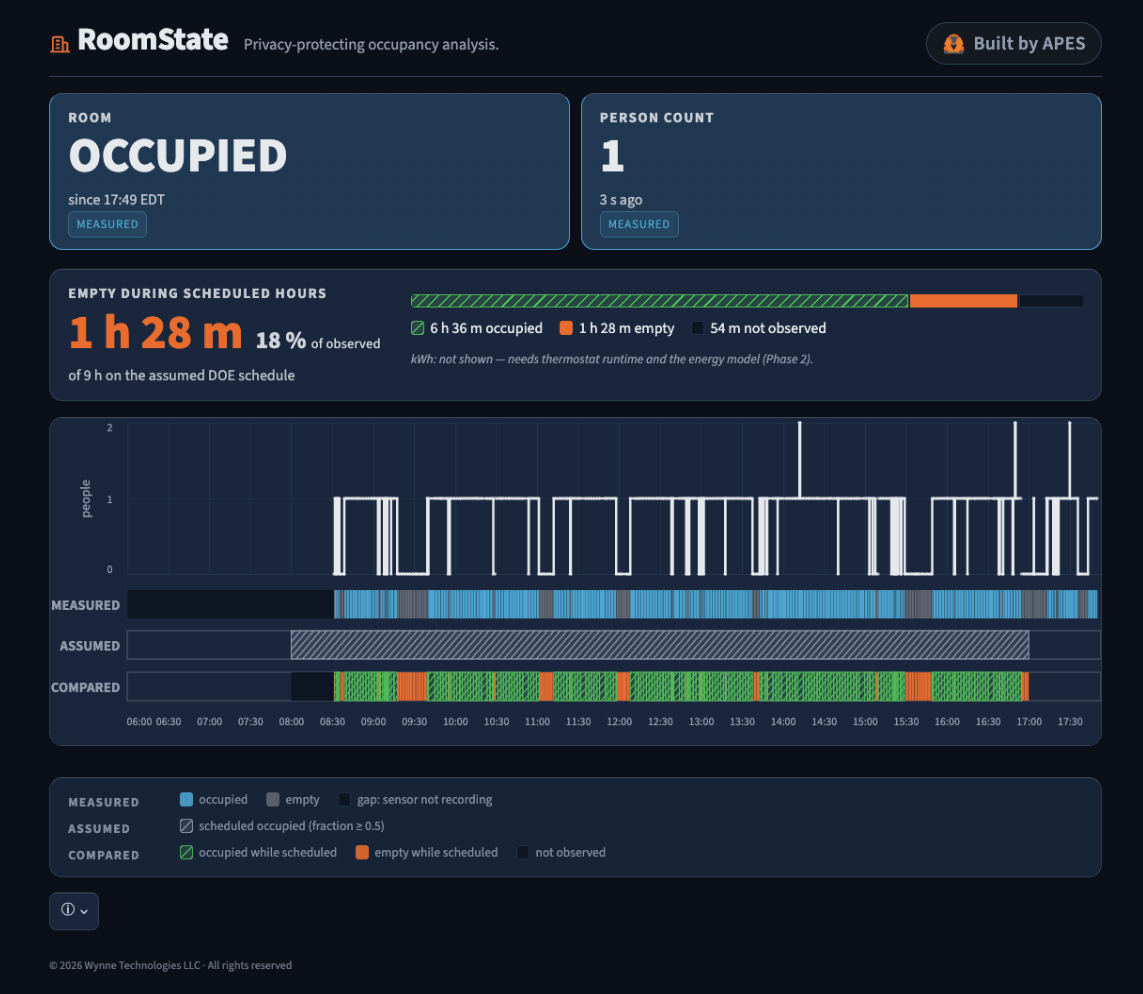Click the 17:00 time axis label

(1029, 721)
